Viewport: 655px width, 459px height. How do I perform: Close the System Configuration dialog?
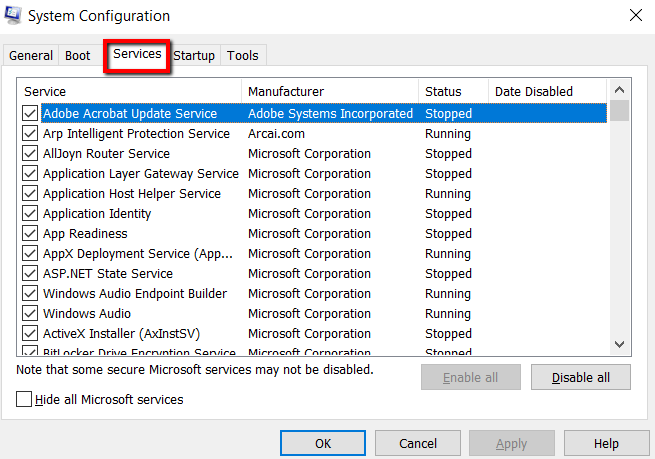[x=635, y=16]
